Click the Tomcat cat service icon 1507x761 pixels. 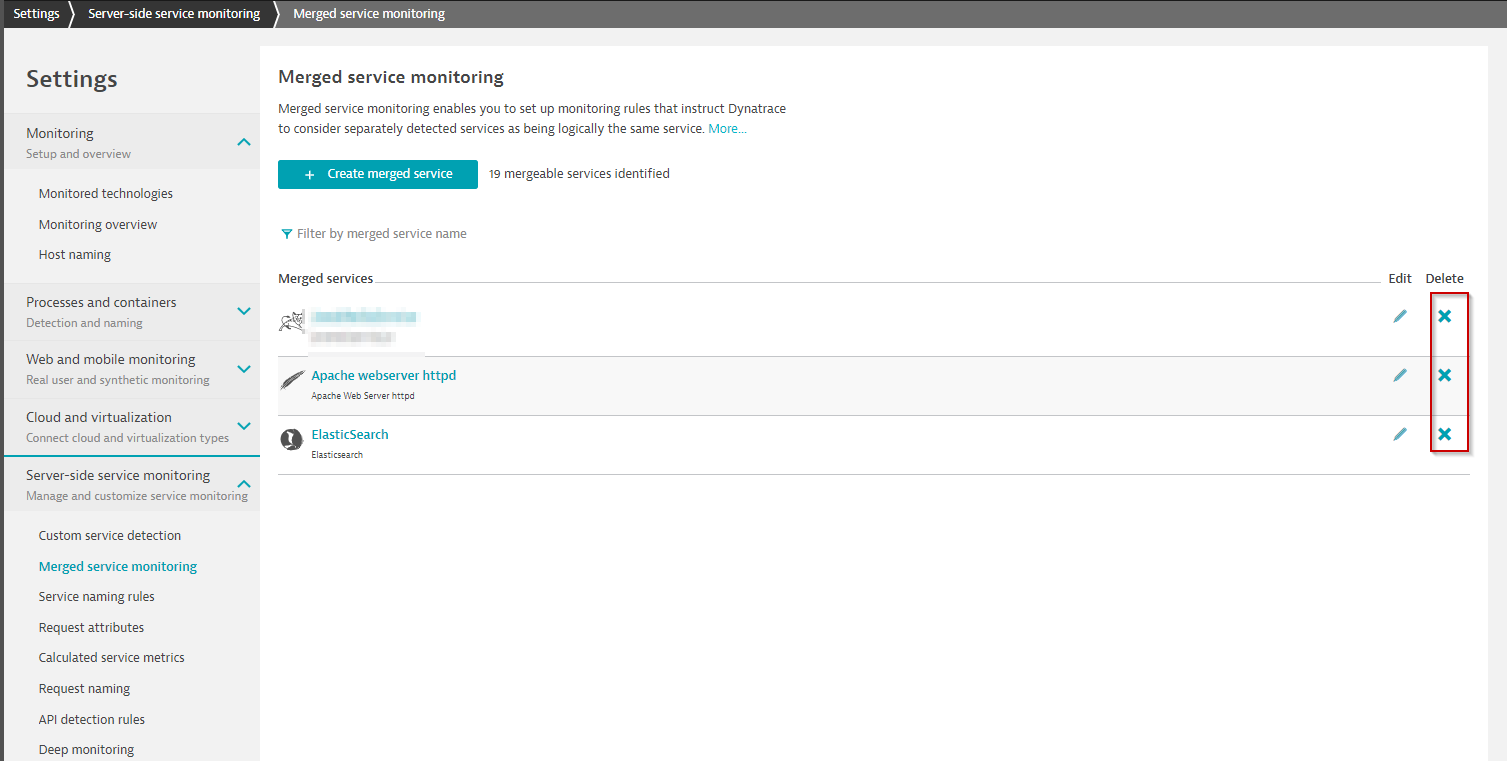[x=292, y=321]
